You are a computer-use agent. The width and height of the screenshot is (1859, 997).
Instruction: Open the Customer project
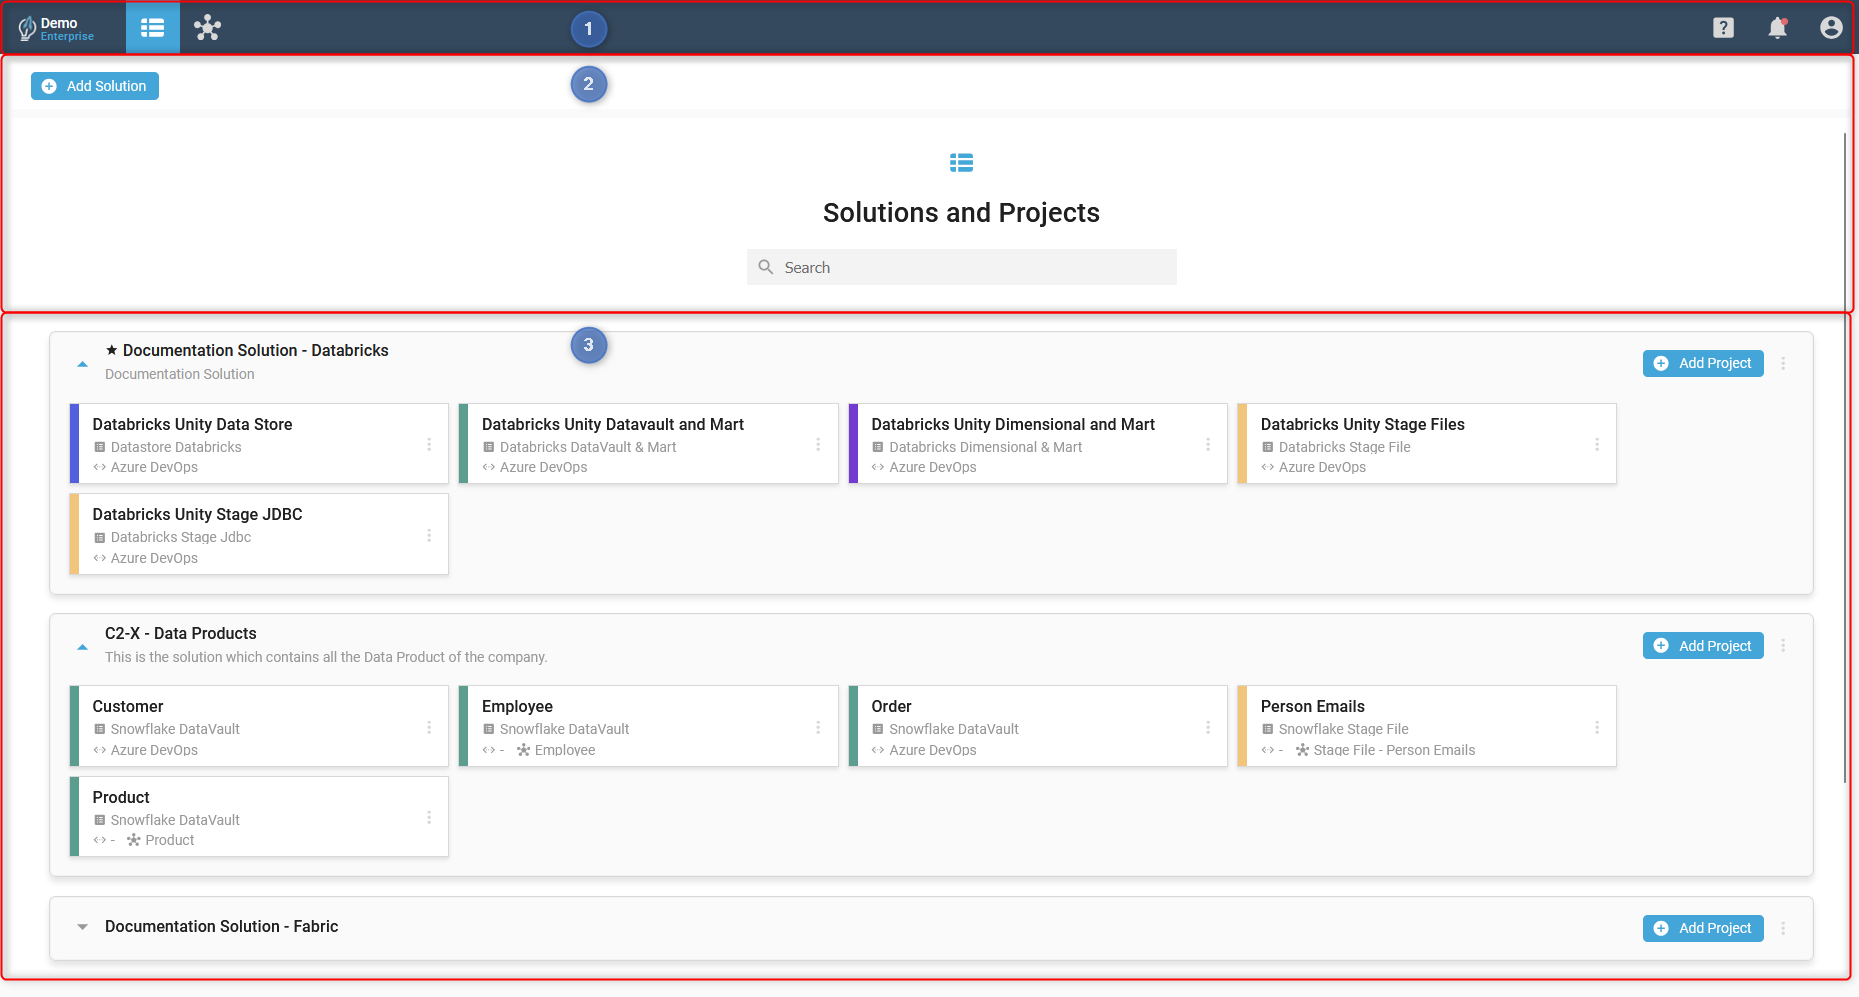(x=259, y=726)
